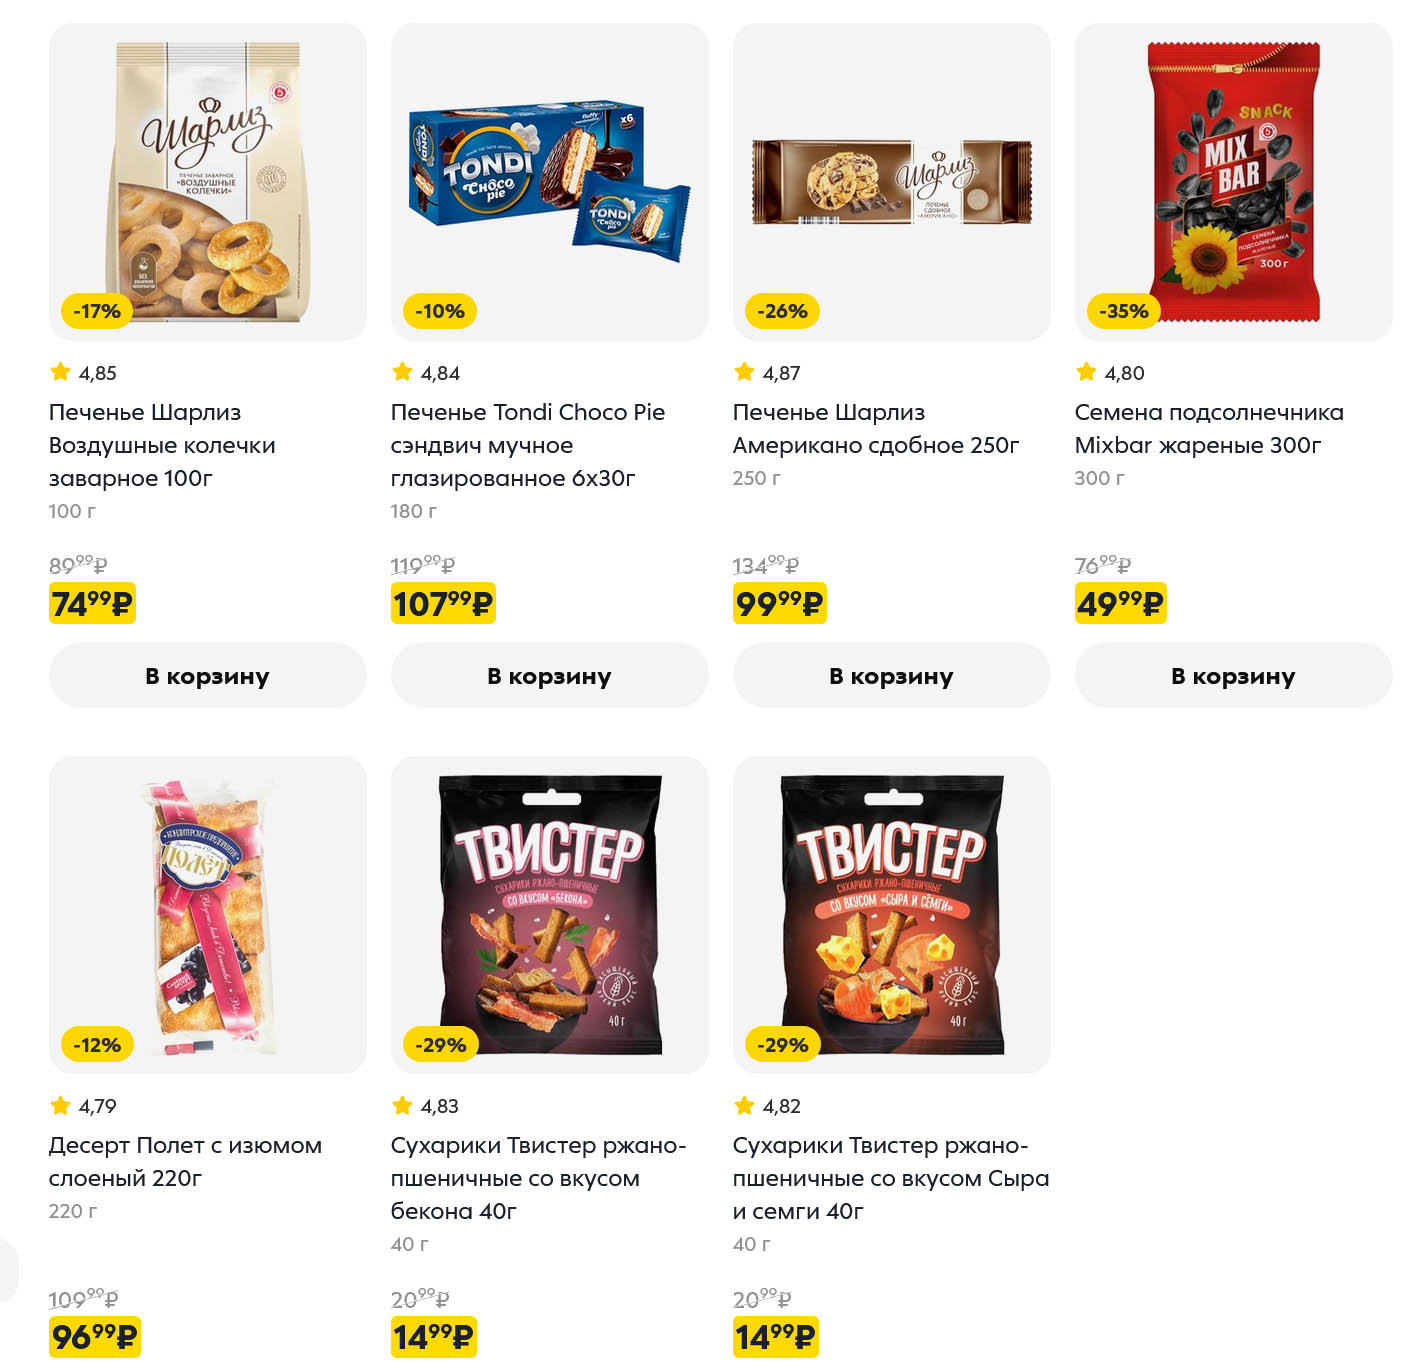Open Десерт Полет с изюмом image
Image resolution: width=1425 pixels, height=1372 pixels.
(207, 914)
